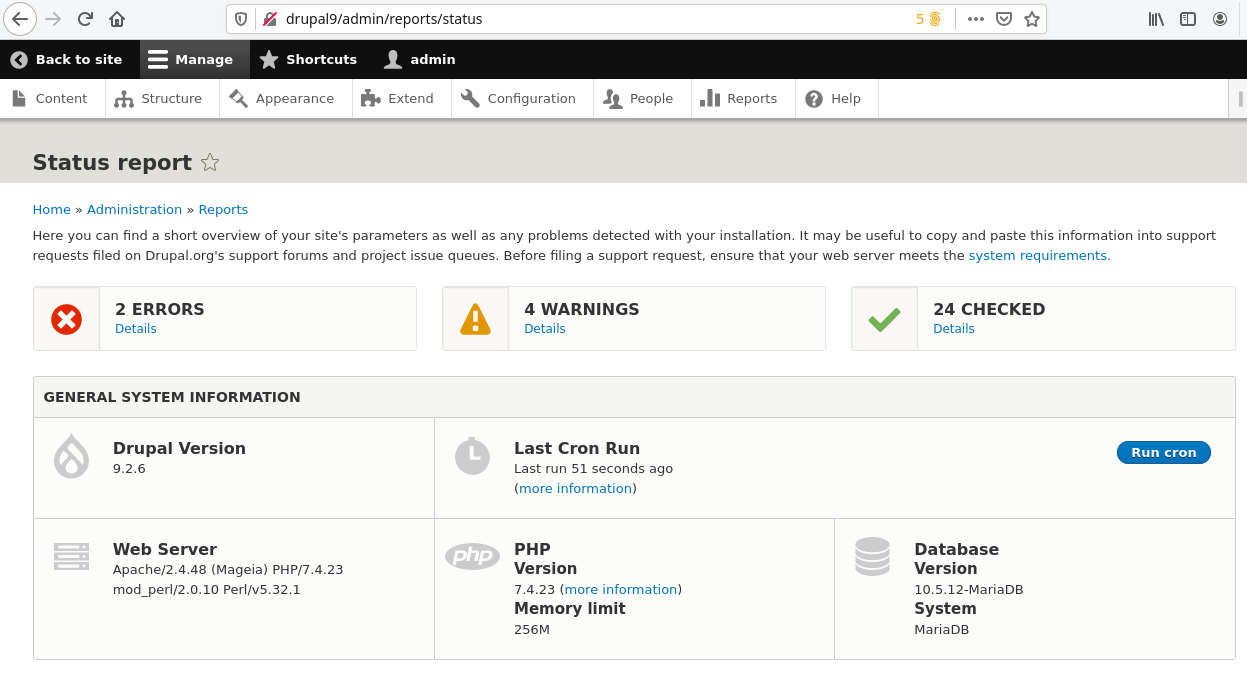The image size is (1247, 676).
Task: Click the Last Cron Run clock icon
Action: click(472, 455)
